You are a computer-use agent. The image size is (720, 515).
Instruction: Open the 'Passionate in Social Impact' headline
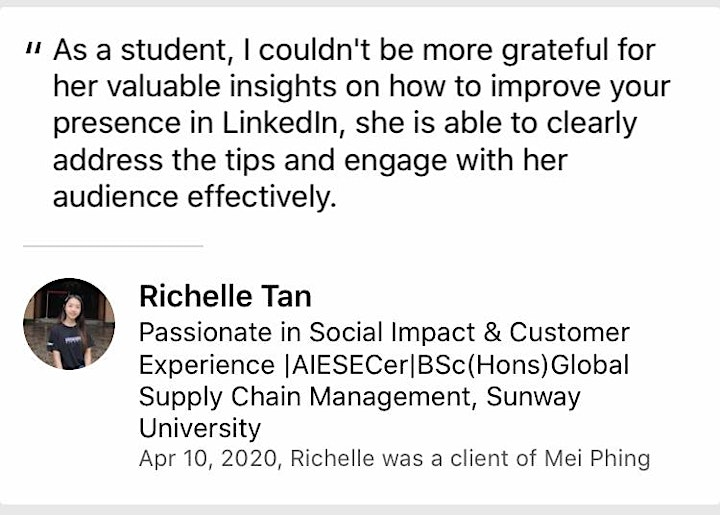click(x=384, y=332)
